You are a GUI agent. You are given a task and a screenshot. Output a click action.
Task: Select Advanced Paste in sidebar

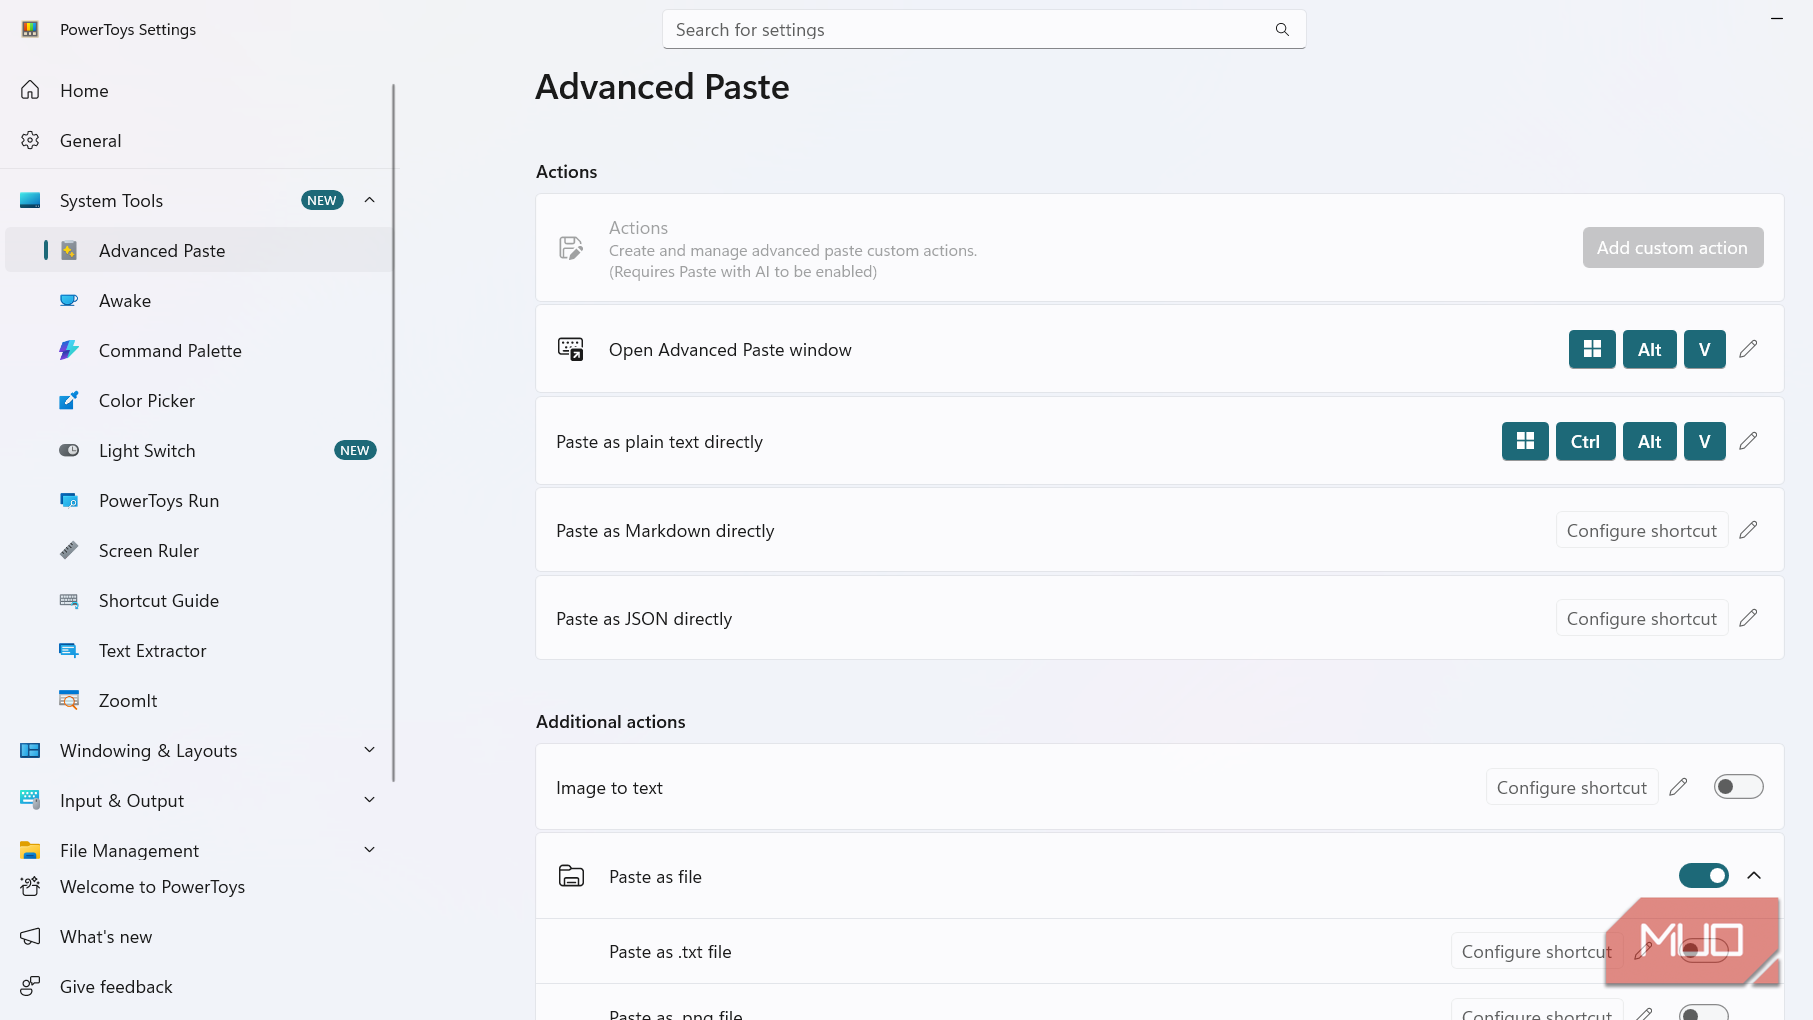click(199, 250)
